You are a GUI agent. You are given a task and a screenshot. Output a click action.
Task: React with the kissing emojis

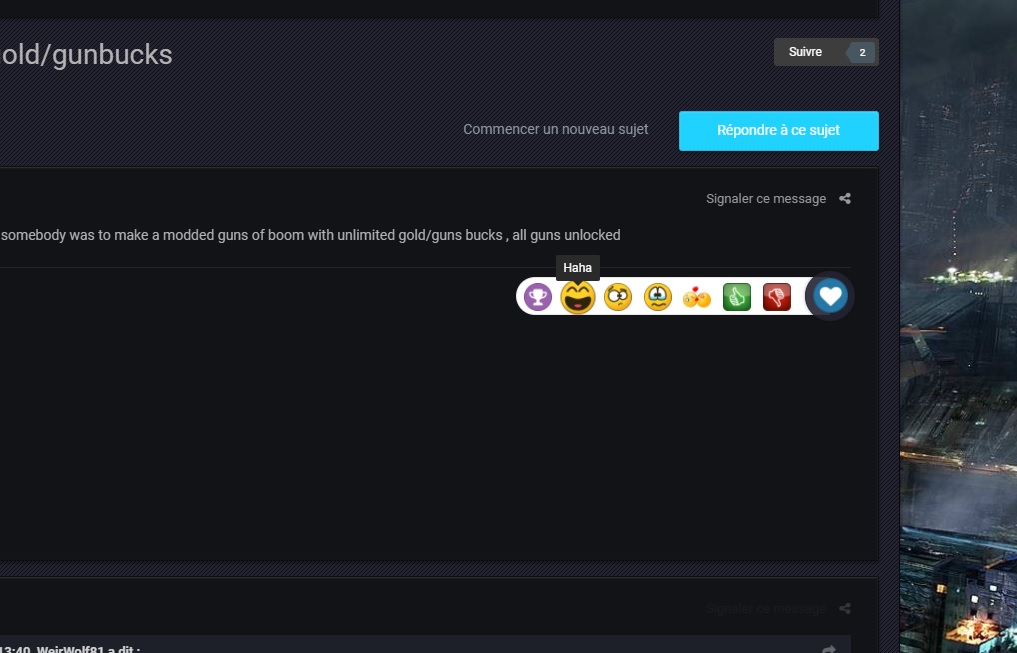(x=697, y=297)
